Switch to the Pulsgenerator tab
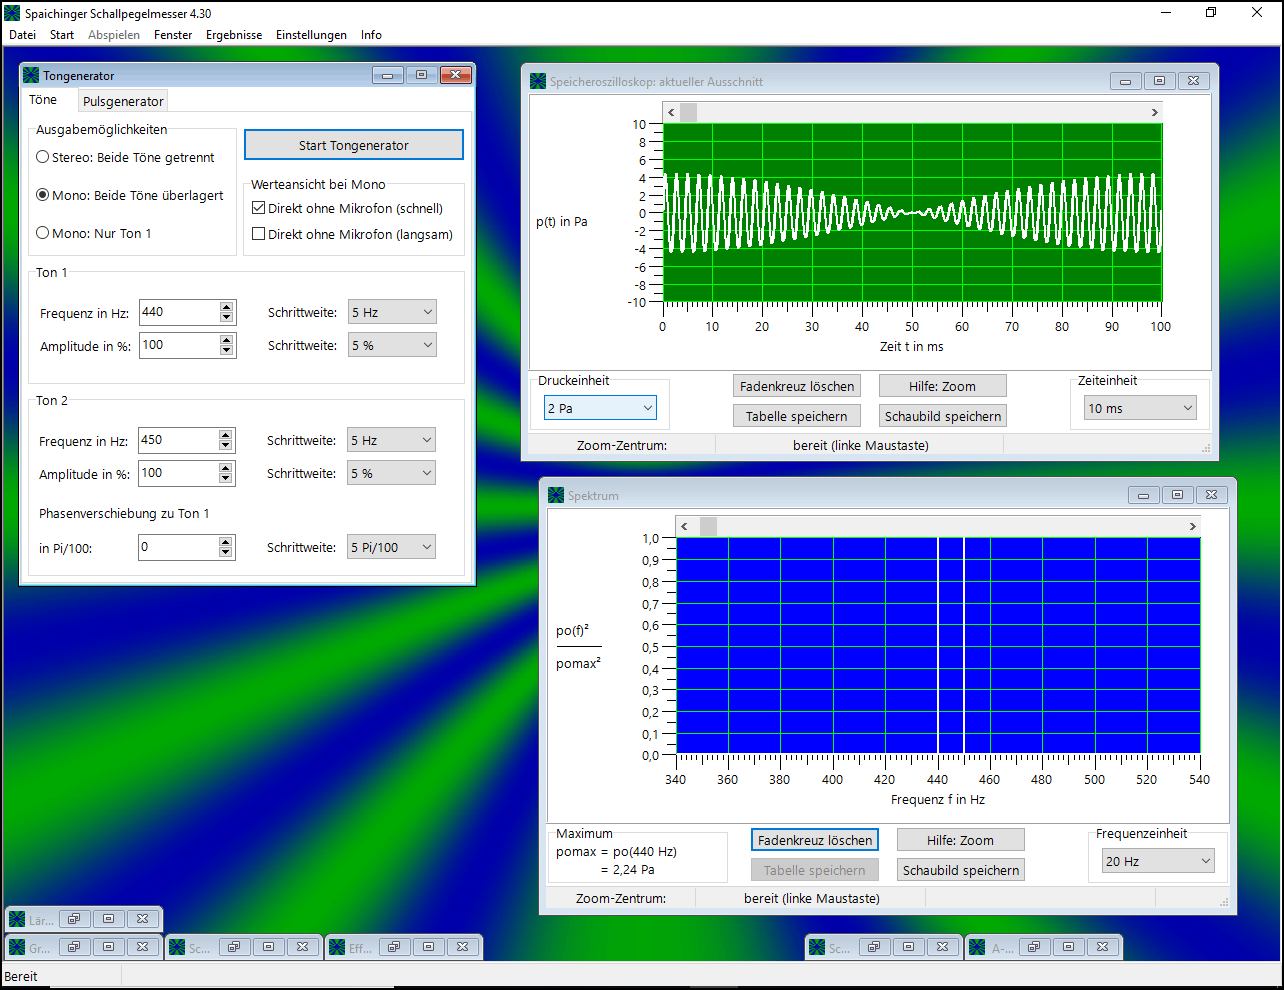This screenshot has height=990, width=1284. tap(123, 101)
